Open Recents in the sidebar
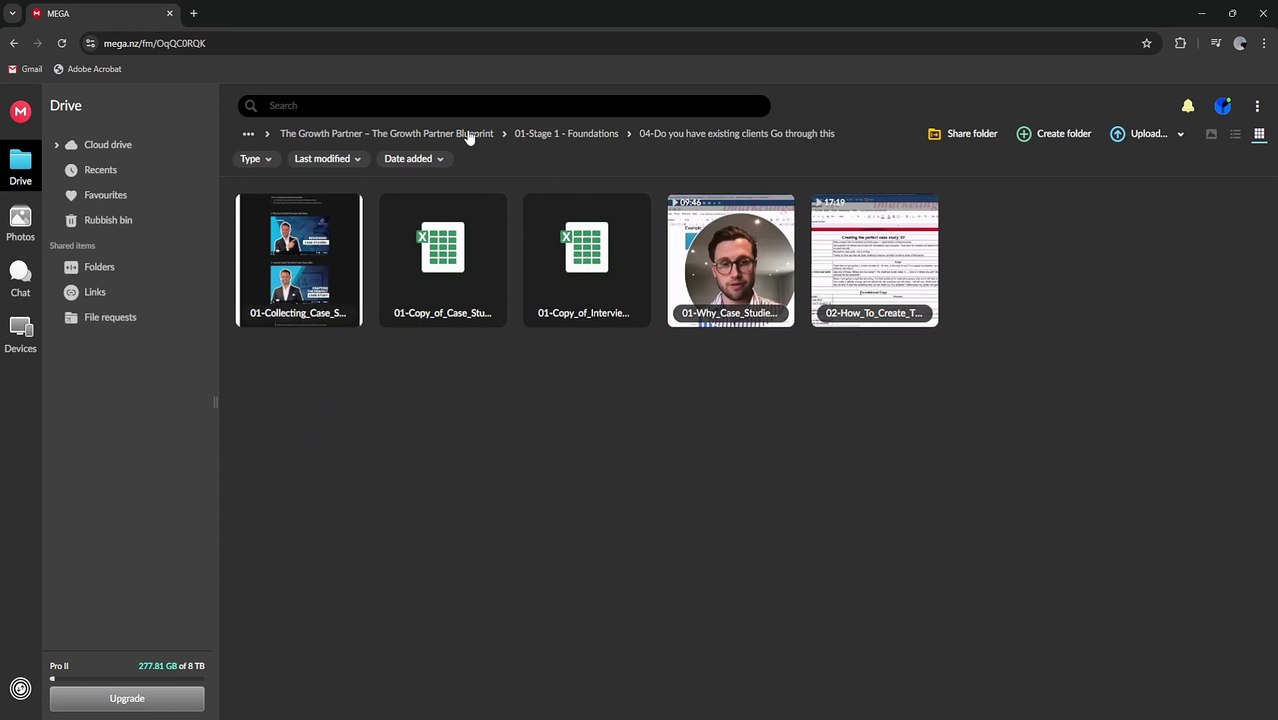1278x720 pixels. tap(100, 170)
